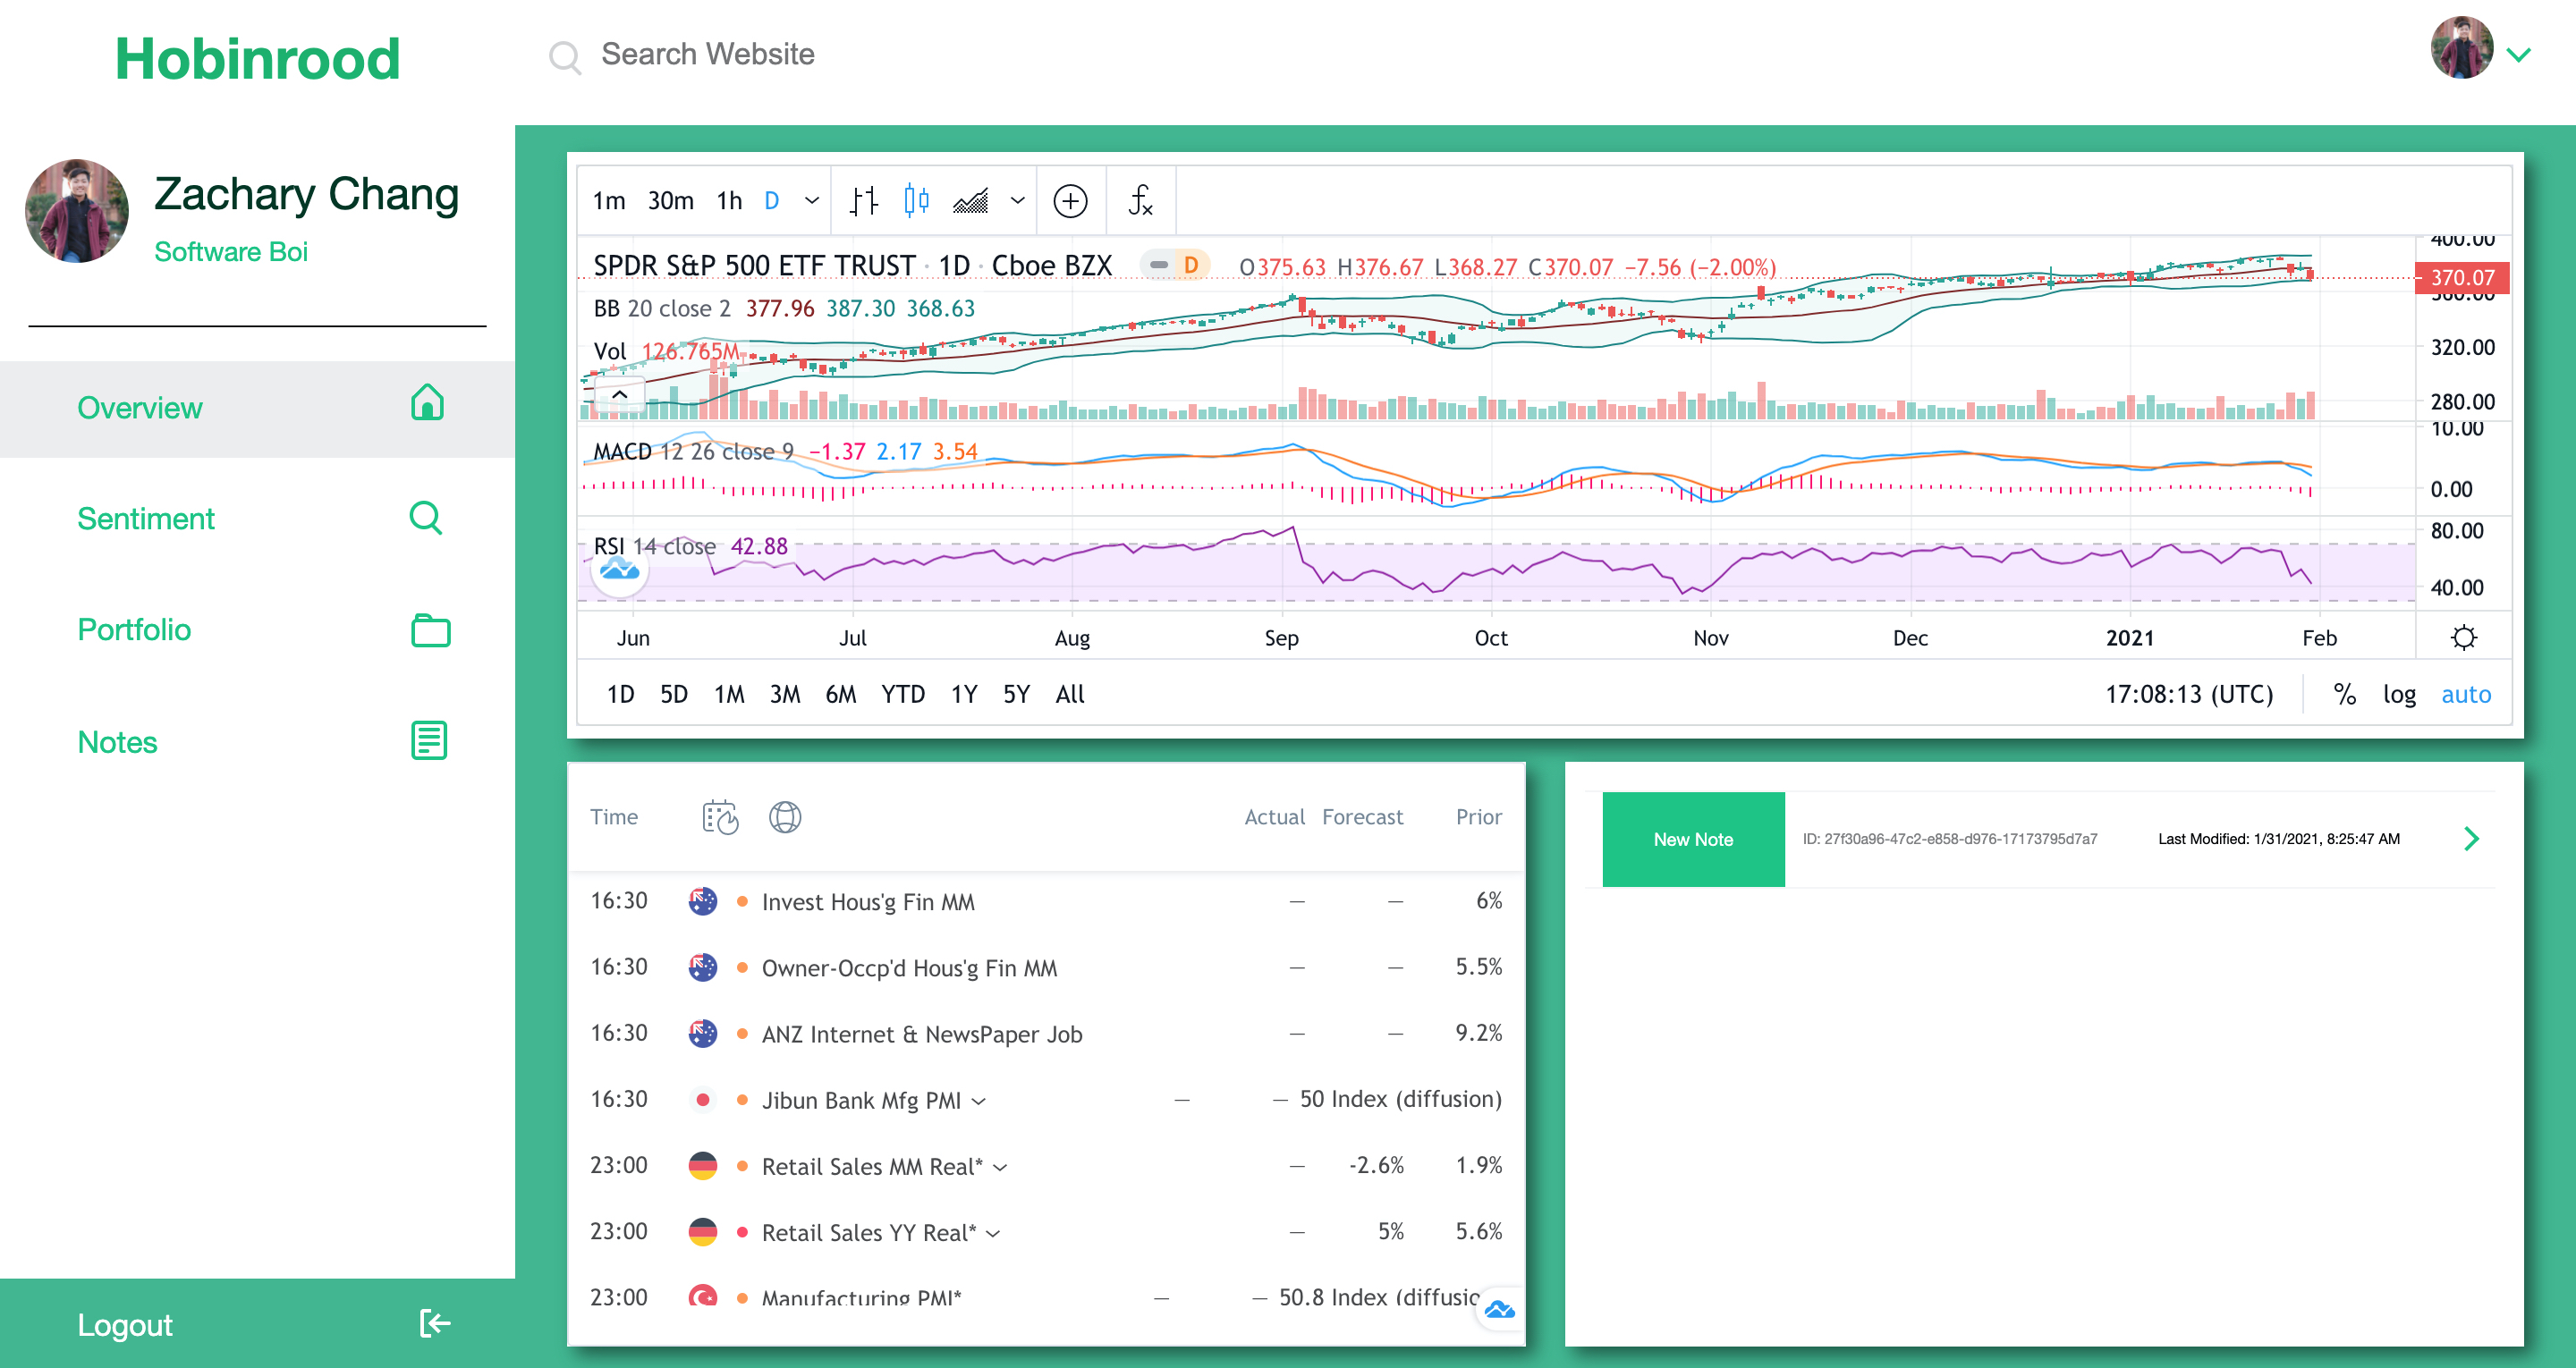Click the Search Website input field
The height and width of the screenshot is (1368, 2576).
coord(708,54)
